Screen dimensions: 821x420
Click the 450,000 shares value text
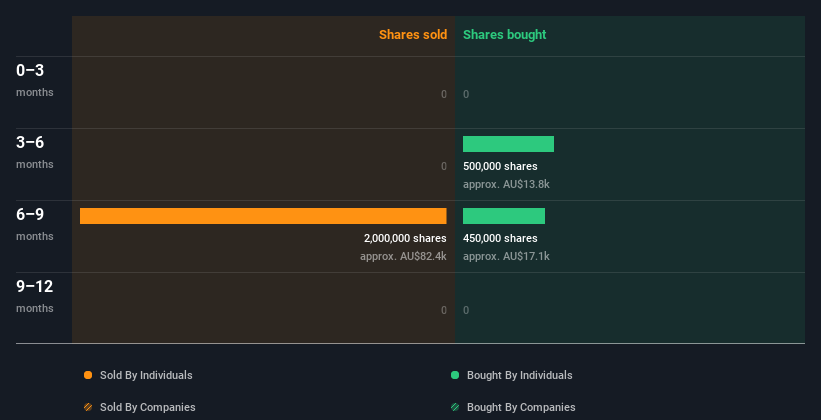[500, 238]
